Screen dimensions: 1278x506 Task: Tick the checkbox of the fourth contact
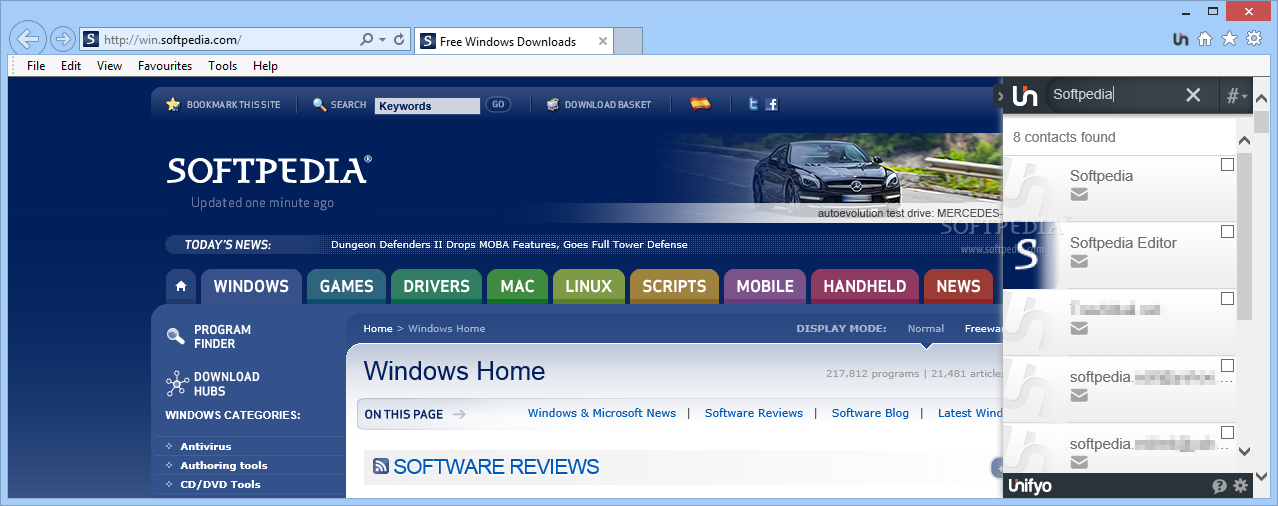1227,366
